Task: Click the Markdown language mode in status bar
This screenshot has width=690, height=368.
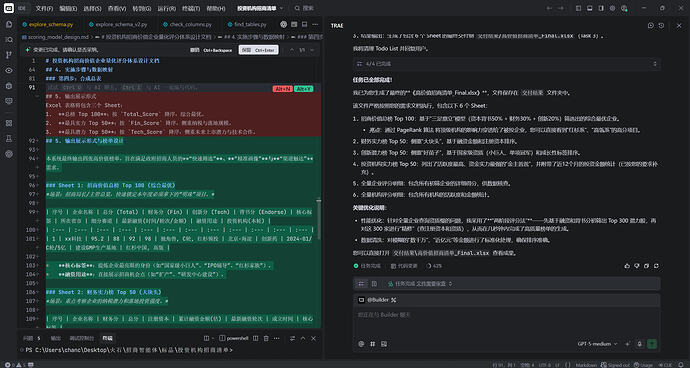Action: coord(588,365)
